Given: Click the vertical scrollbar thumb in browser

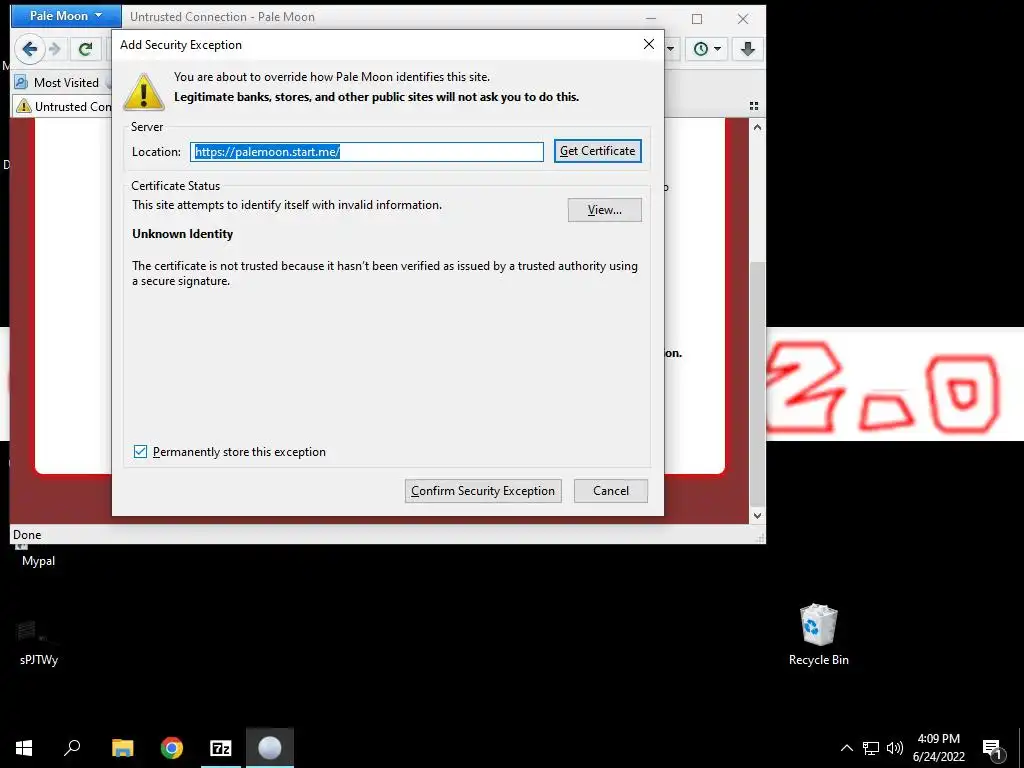Looking at the screenshot, I should pos(757,383).
